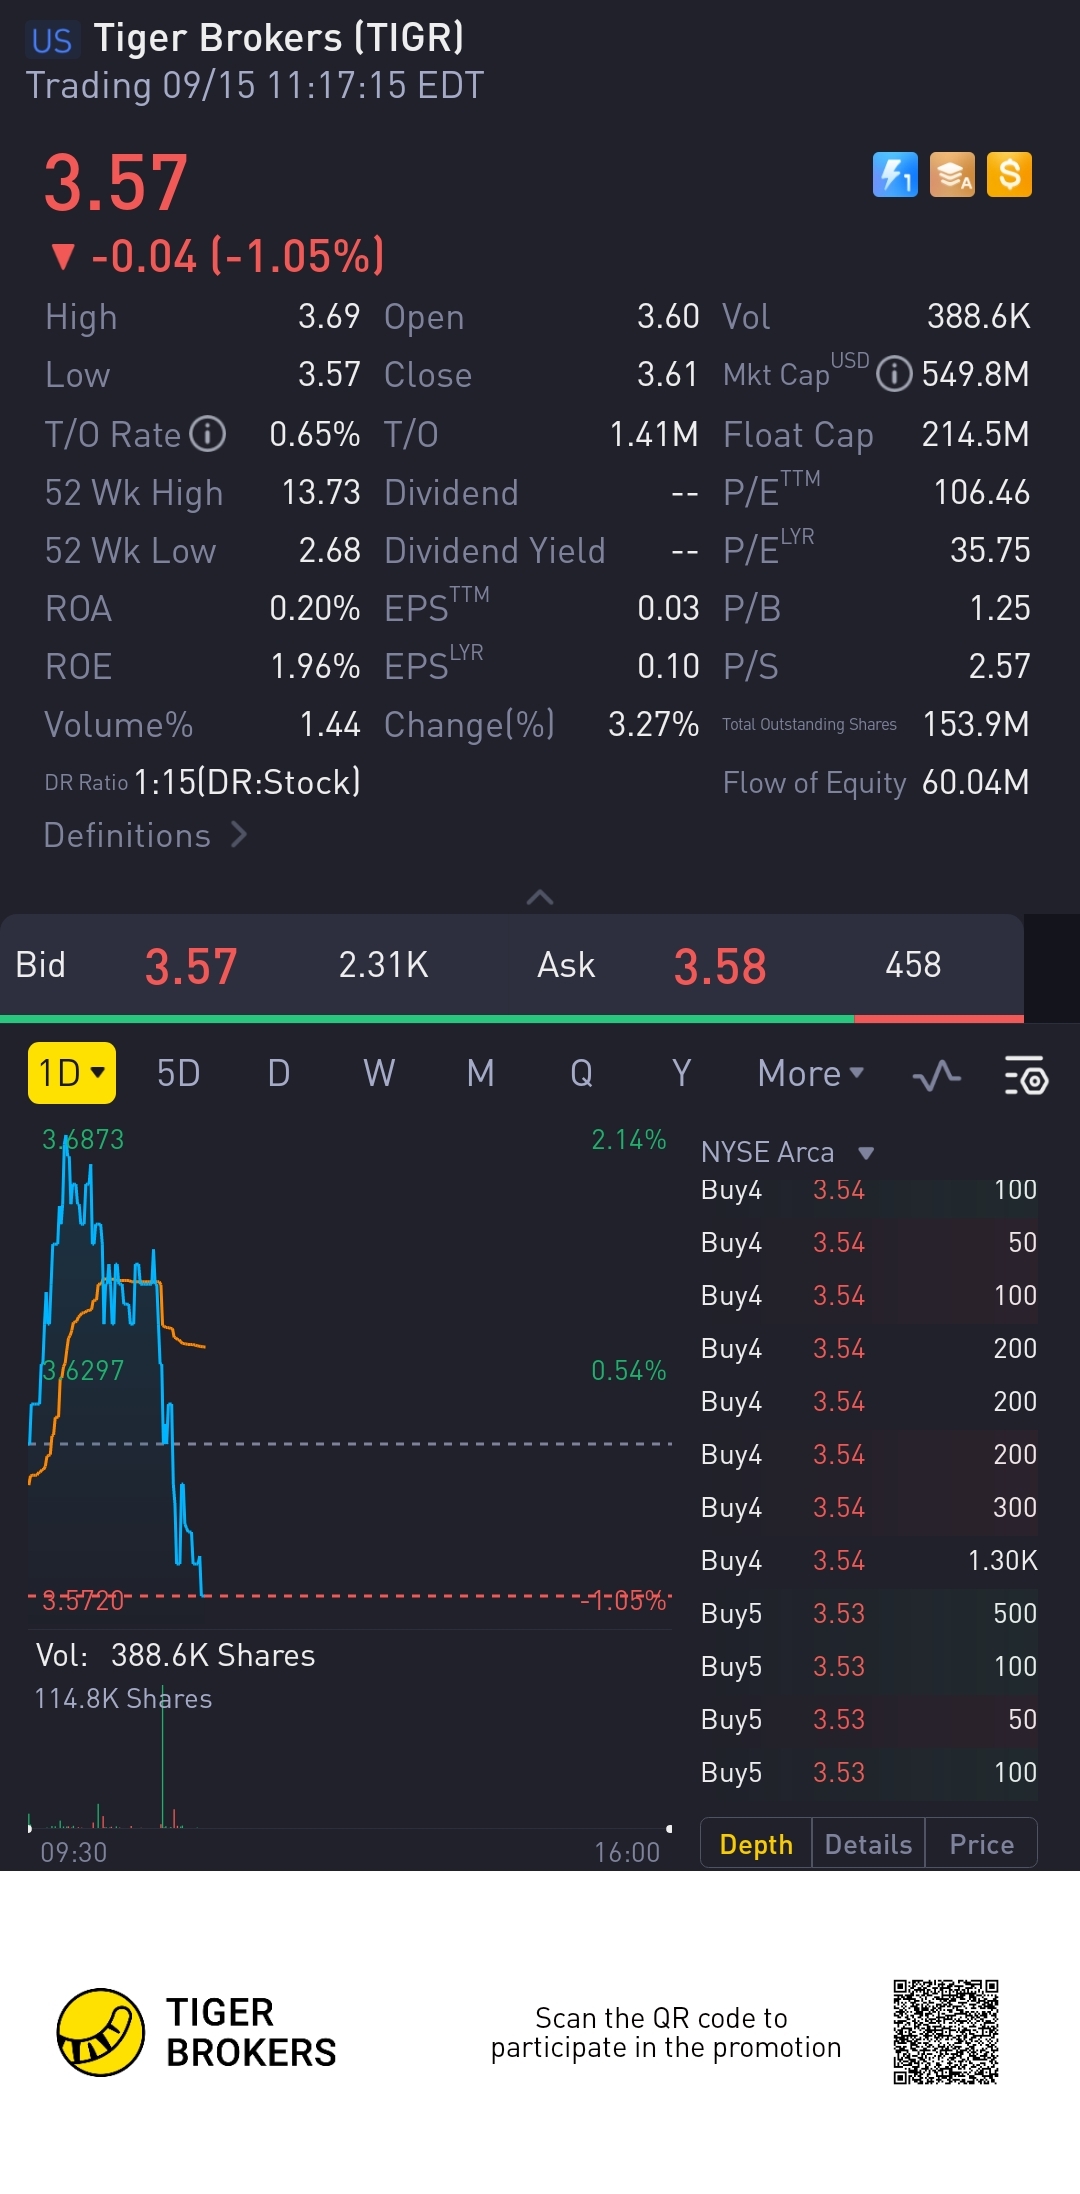
Task: Open the 1D timeframe dropdown
Action: click(72, 1073)
